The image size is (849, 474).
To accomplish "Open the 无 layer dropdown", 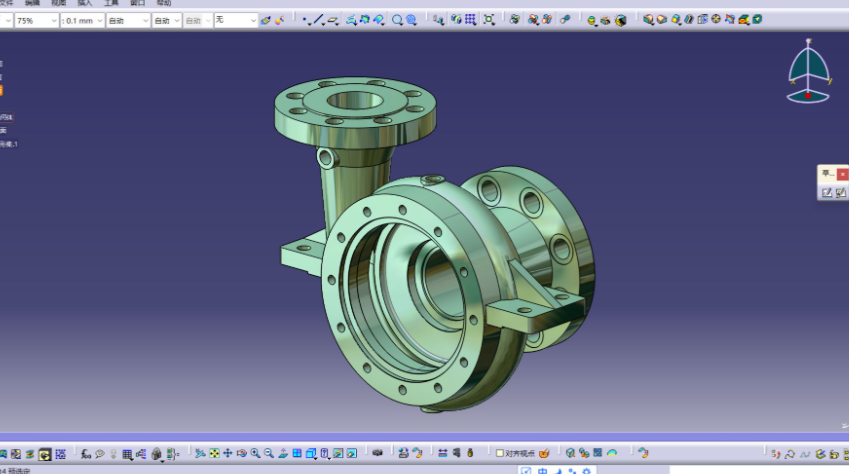I will click(236, 21).
